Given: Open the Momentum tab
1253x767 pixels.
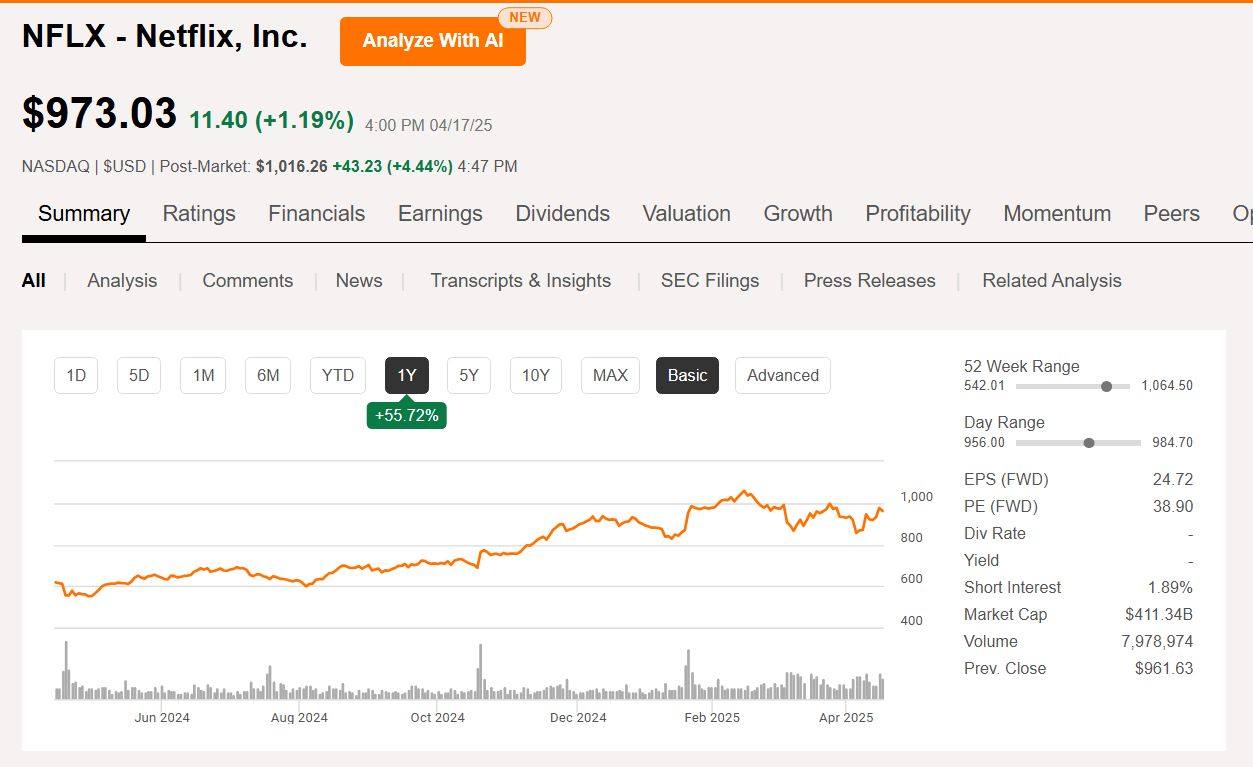Looking at the screenshot, I should coord(1057,213).
